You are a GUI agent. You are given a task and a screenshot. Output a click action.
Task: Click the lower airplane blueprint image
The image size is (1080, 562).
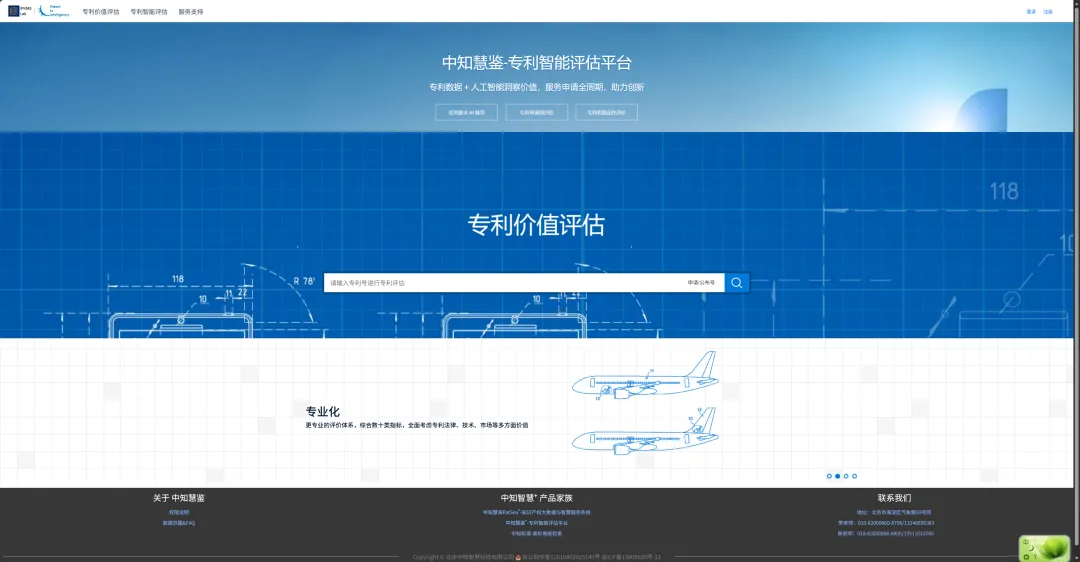645,432
